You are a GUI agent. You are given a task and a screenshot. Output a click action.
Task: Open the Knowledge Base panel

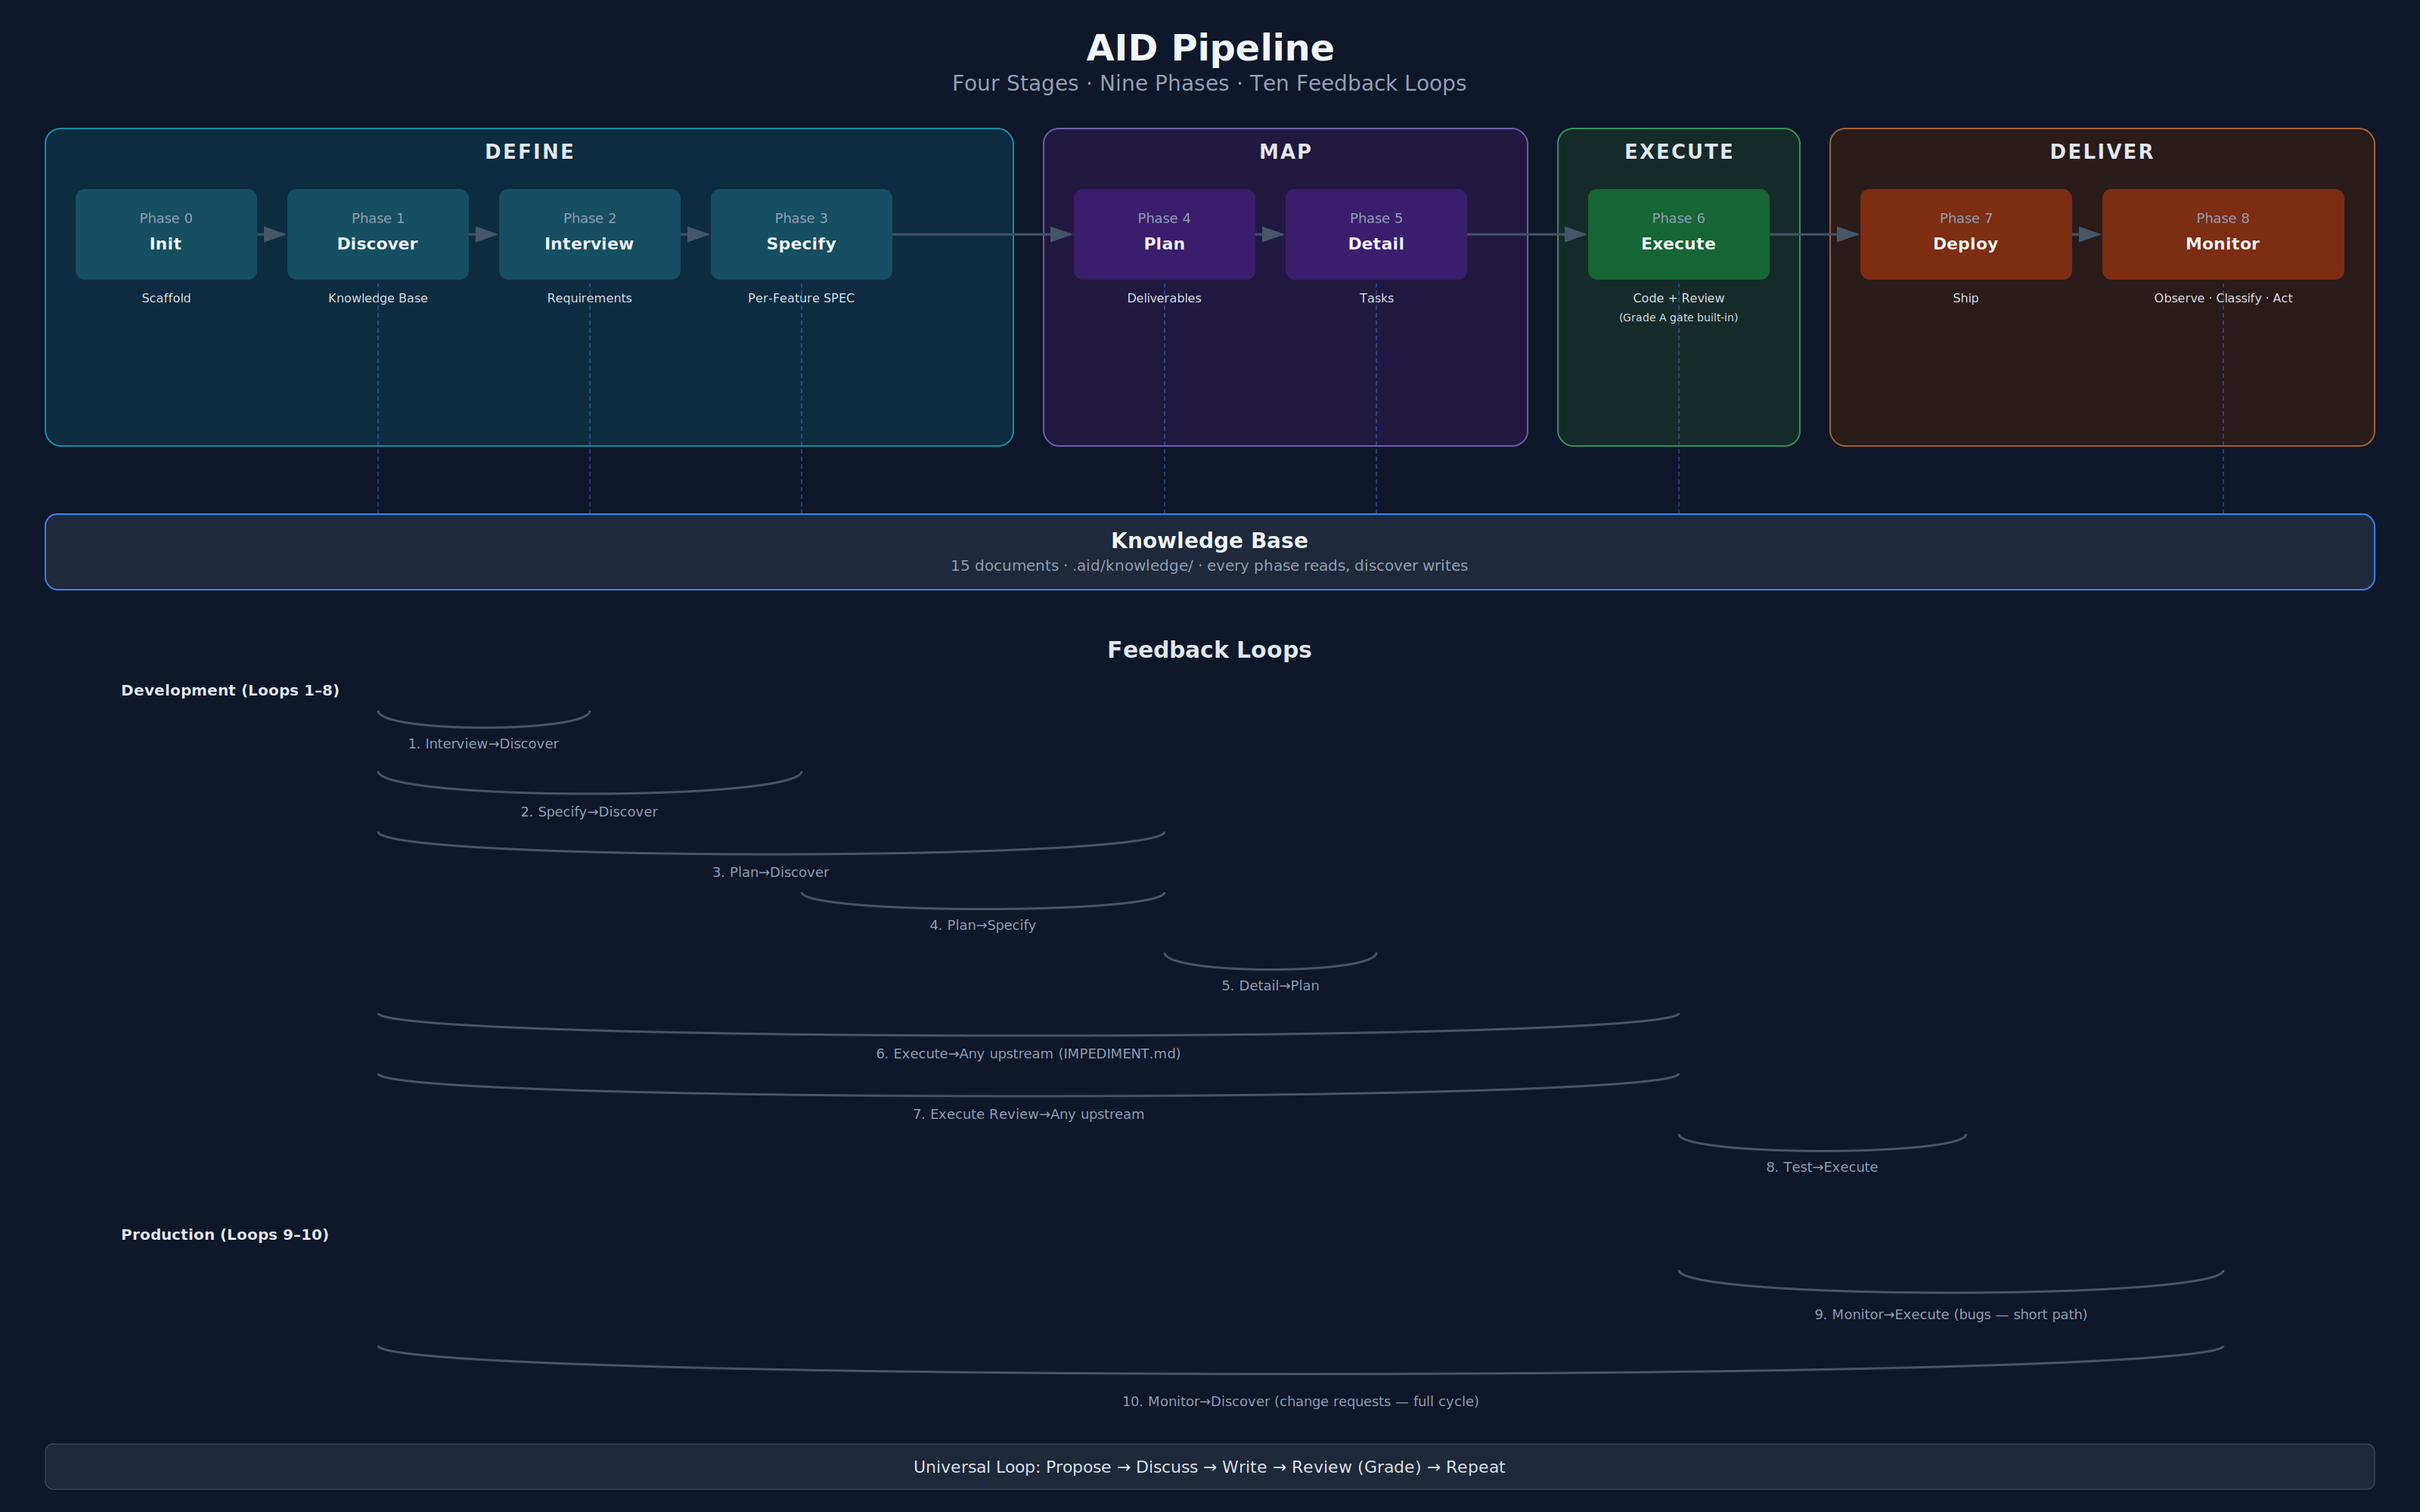point(1209,551)
